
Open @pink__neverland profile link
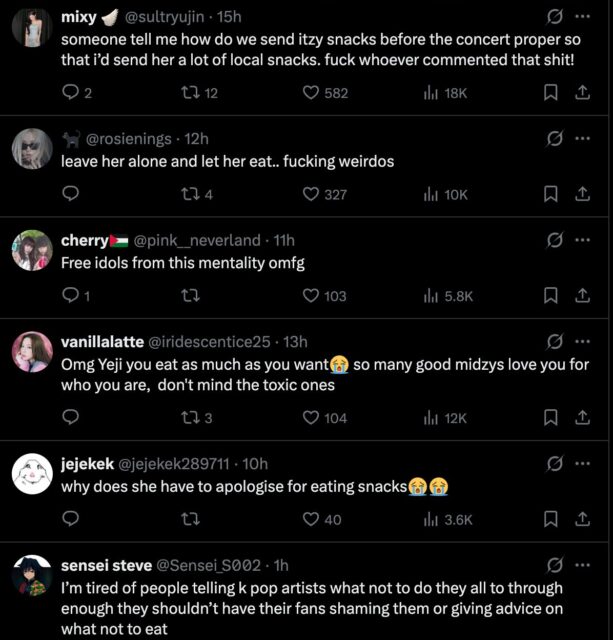[196, 240]
